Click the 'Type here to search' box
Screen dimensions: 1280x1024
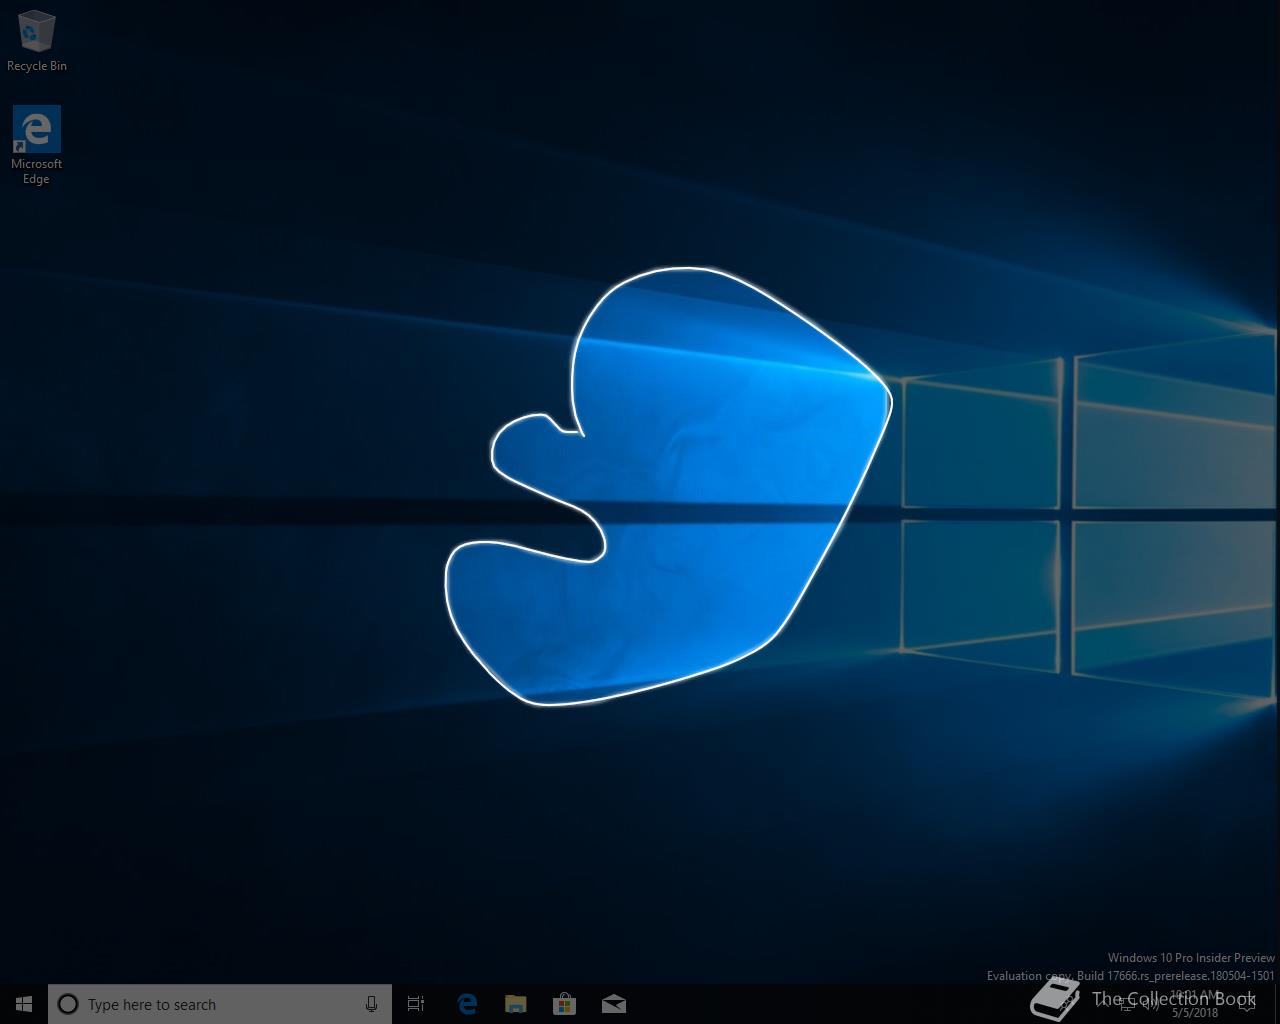(x=220, y=1004)
